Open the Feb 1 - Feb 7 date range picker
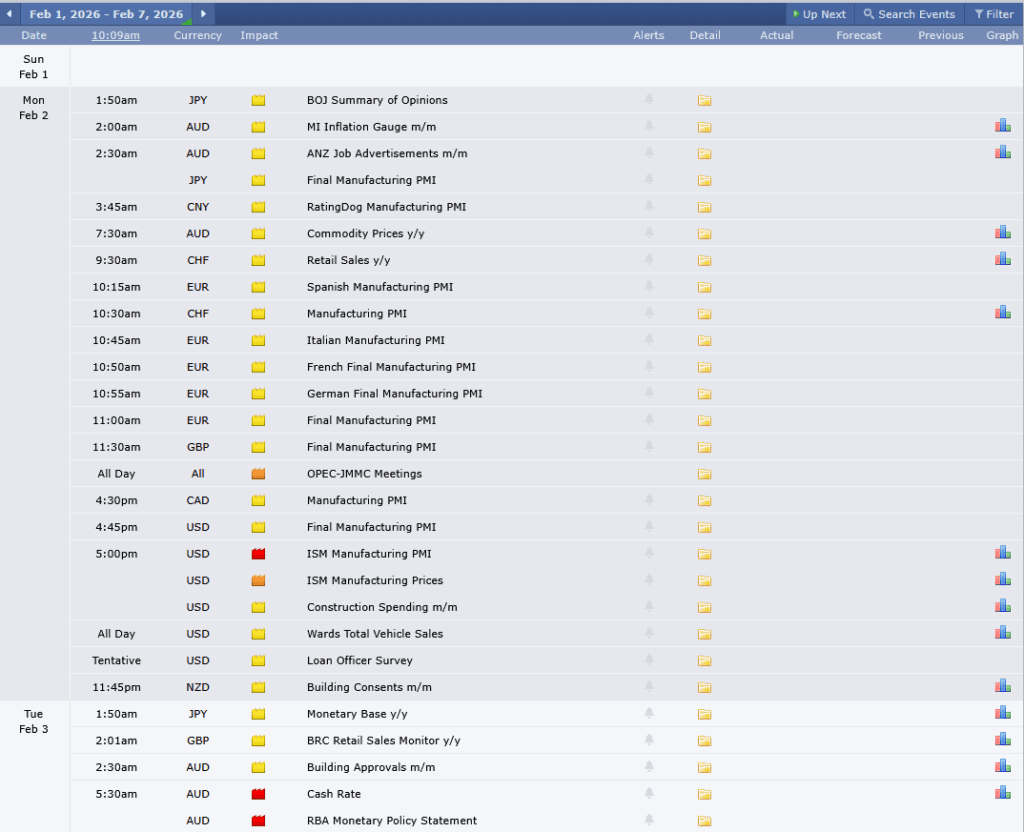 pyautogui.click(x=106, y=14)
